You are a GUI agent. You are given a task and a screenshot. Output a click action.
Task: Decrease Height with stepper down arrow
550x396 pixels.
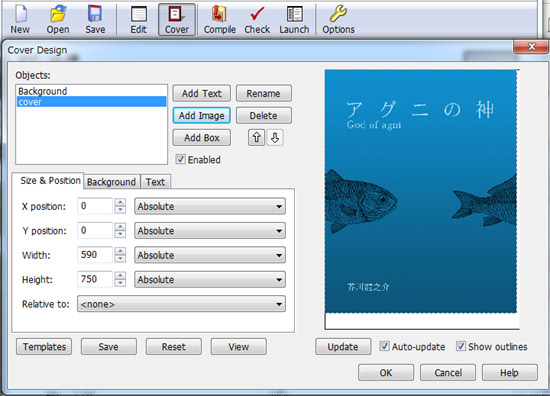click(x=120, y=283)
